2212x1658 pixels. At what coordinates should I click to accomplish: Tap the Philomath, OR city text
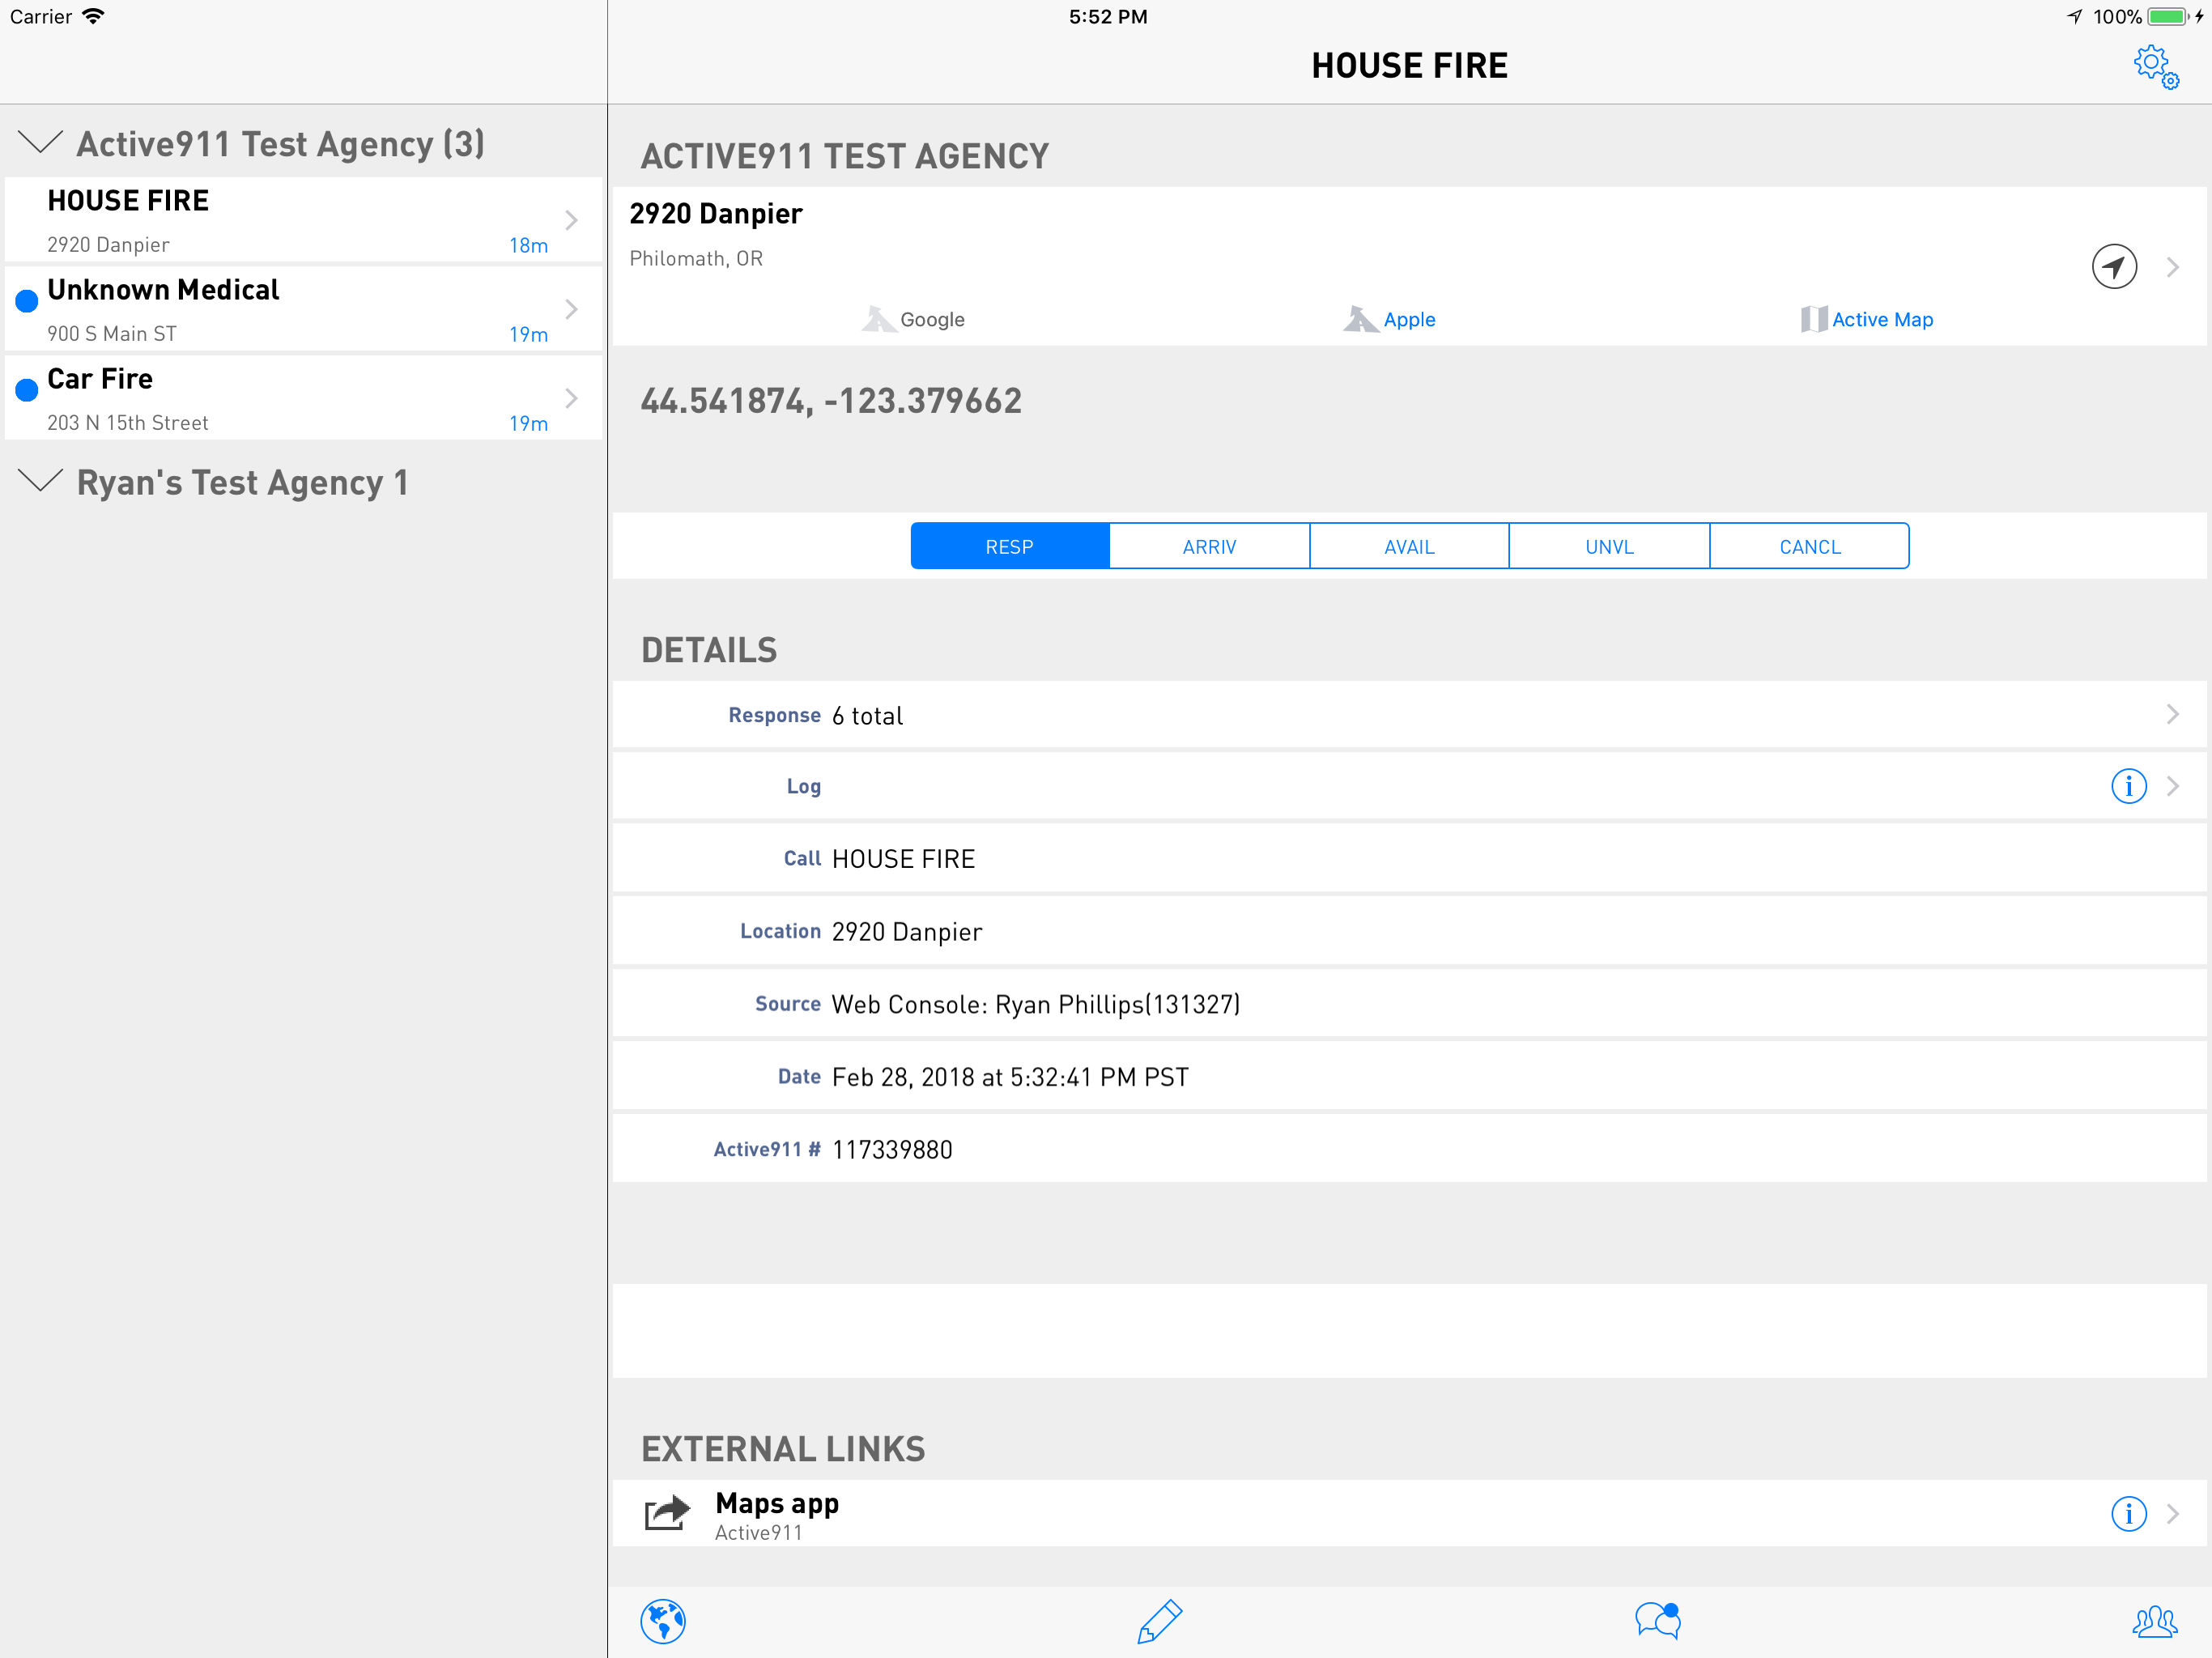click(696, 258)
